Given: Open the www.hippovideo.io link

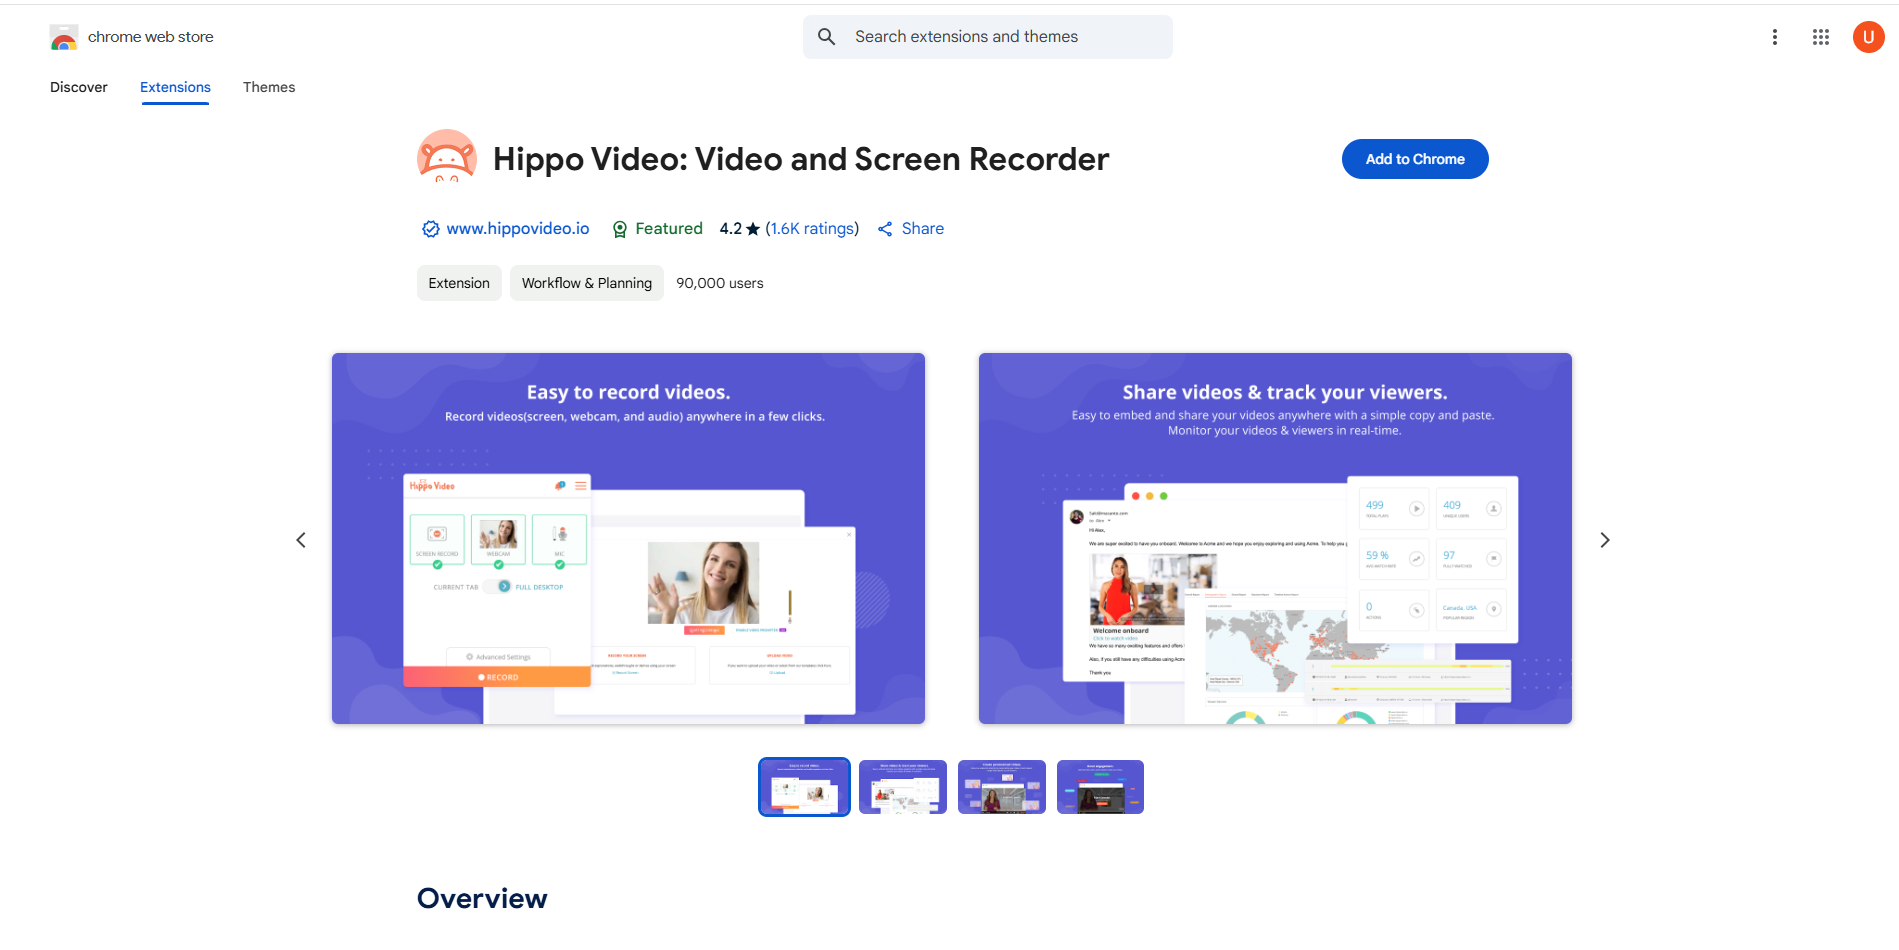Looking at the screenshot, I should click(x=517, y=228).
